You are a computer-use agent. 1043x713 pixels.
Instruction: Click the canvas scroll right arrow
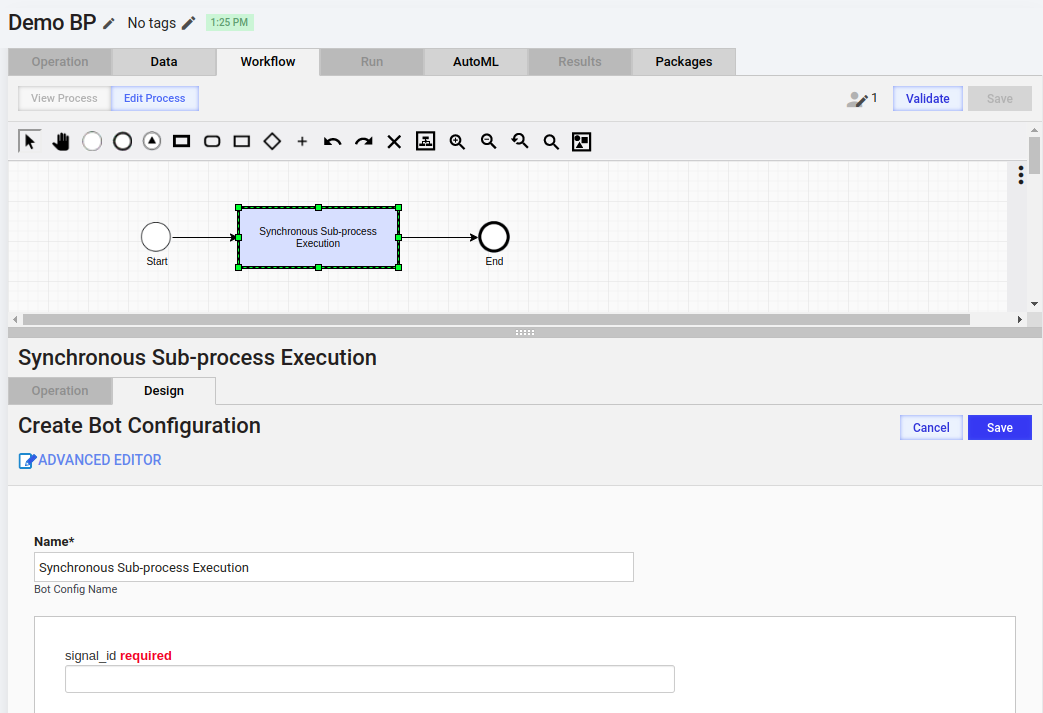[1020, 320]
